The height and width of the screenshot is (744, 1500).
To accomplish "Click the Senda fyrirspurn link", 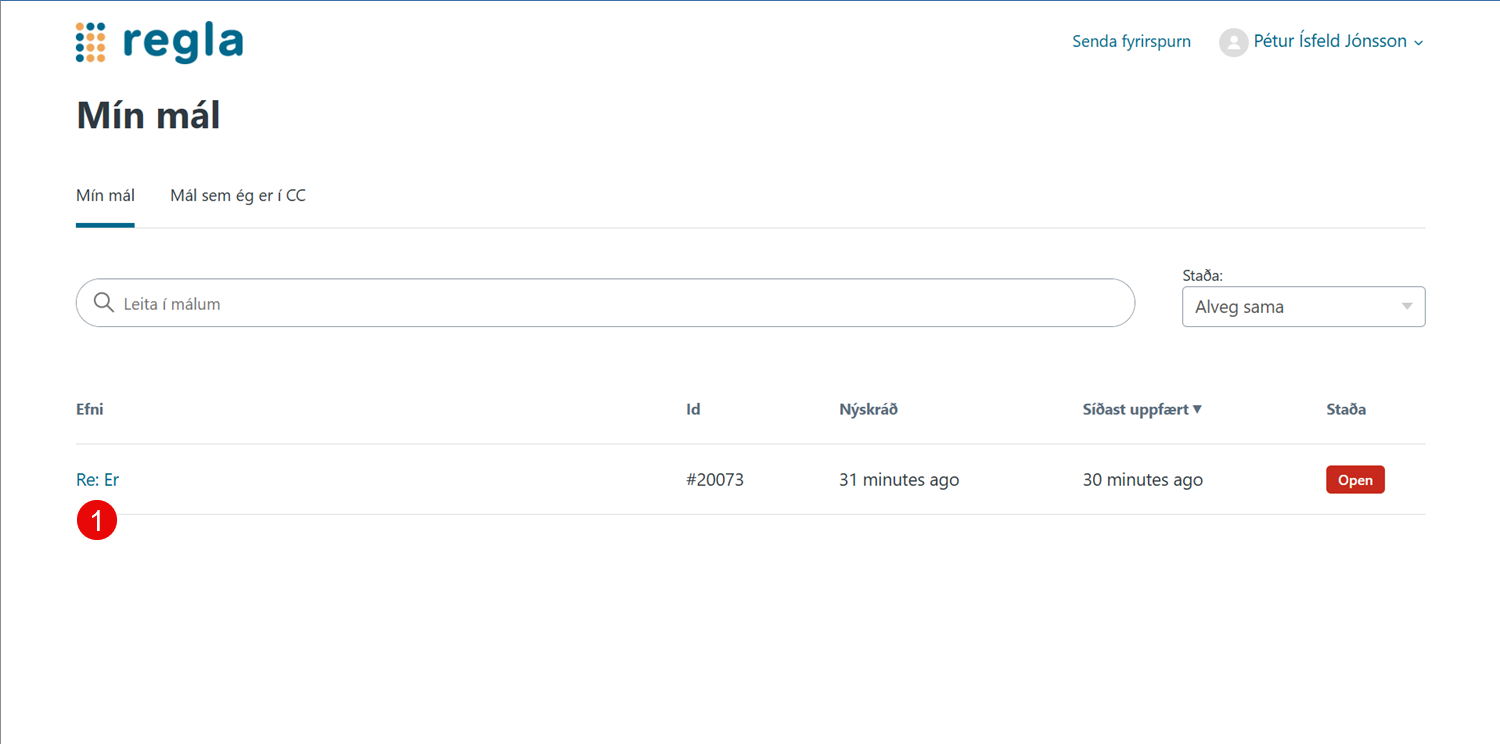I will pyautogui.click(x=1131, y=42).
